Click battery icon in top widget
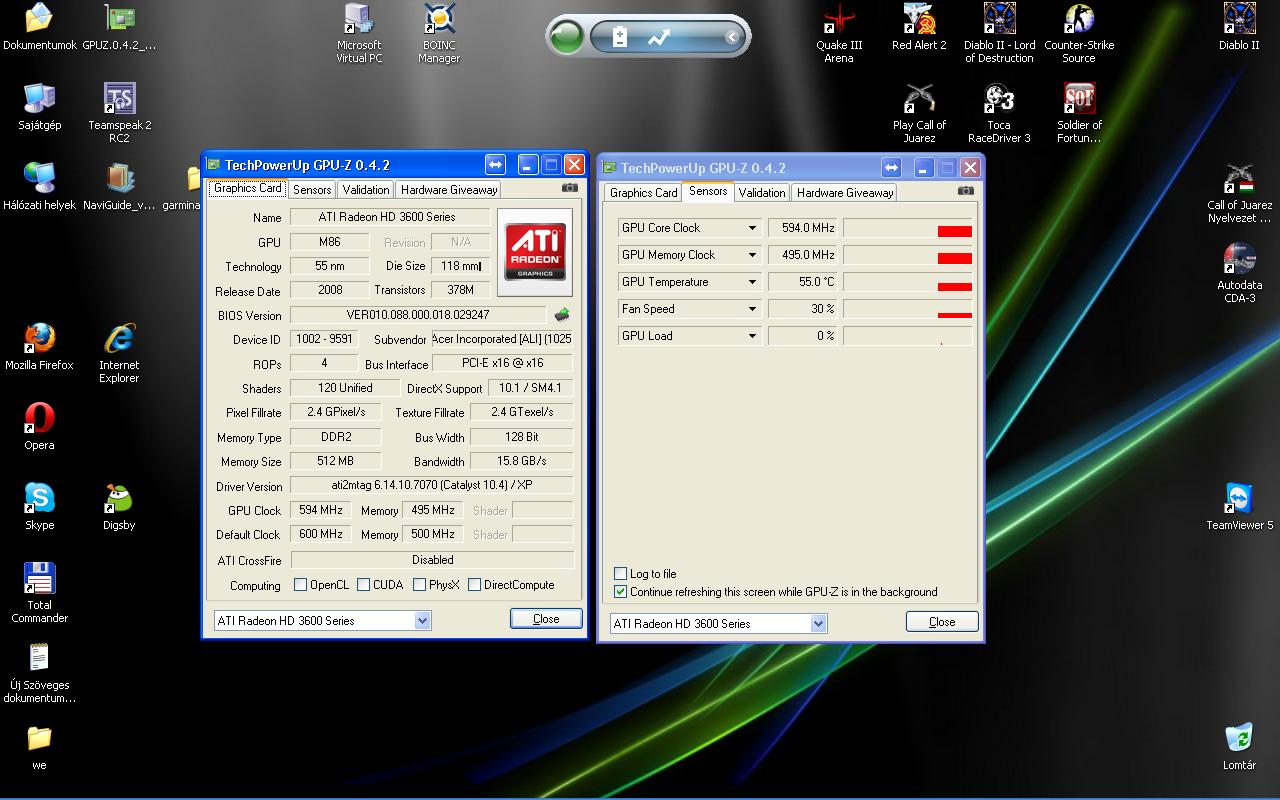1280x800 pixels. point(620,38)
